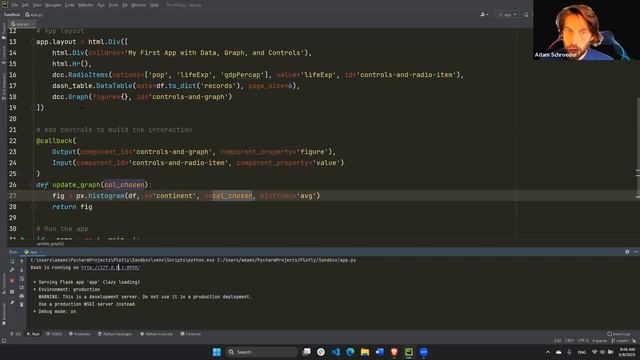Screen dimensions: 640x360
Task: Click the taskbar Search box
Action: click(262, 352)
